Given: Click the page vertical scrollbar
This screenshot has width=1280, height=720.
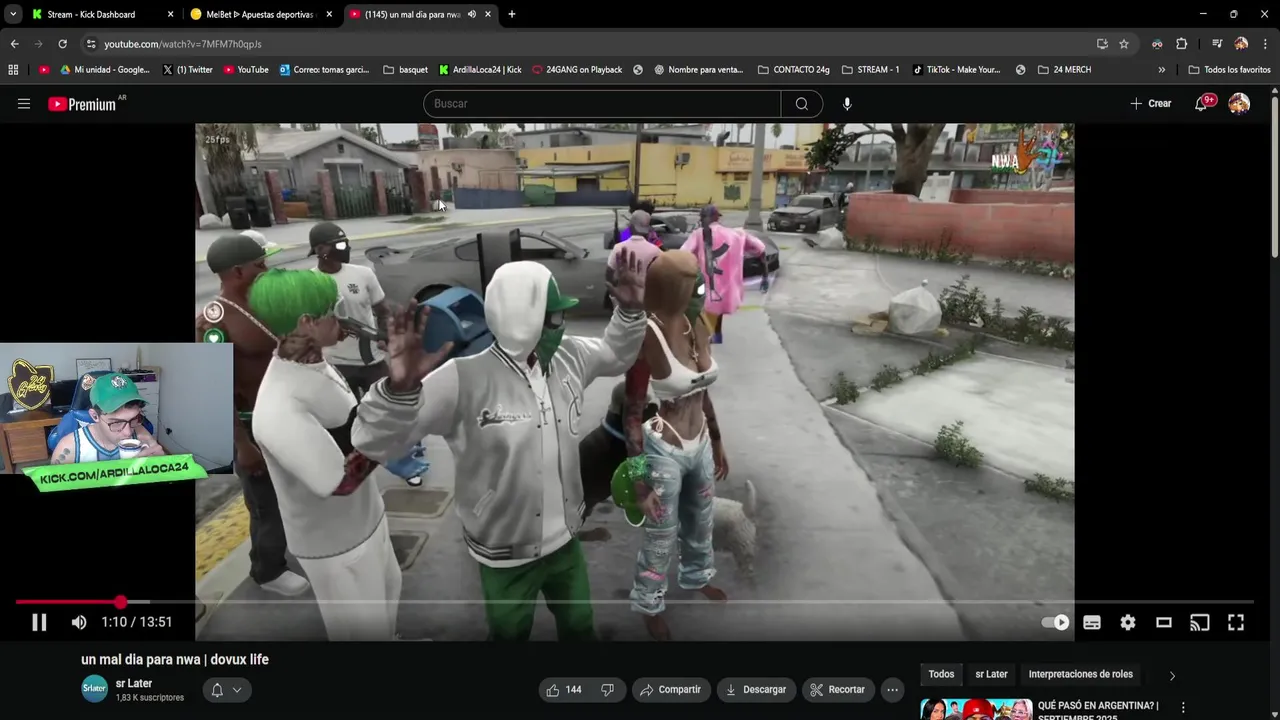Looking at the screenshot, I should point(1275,175).
